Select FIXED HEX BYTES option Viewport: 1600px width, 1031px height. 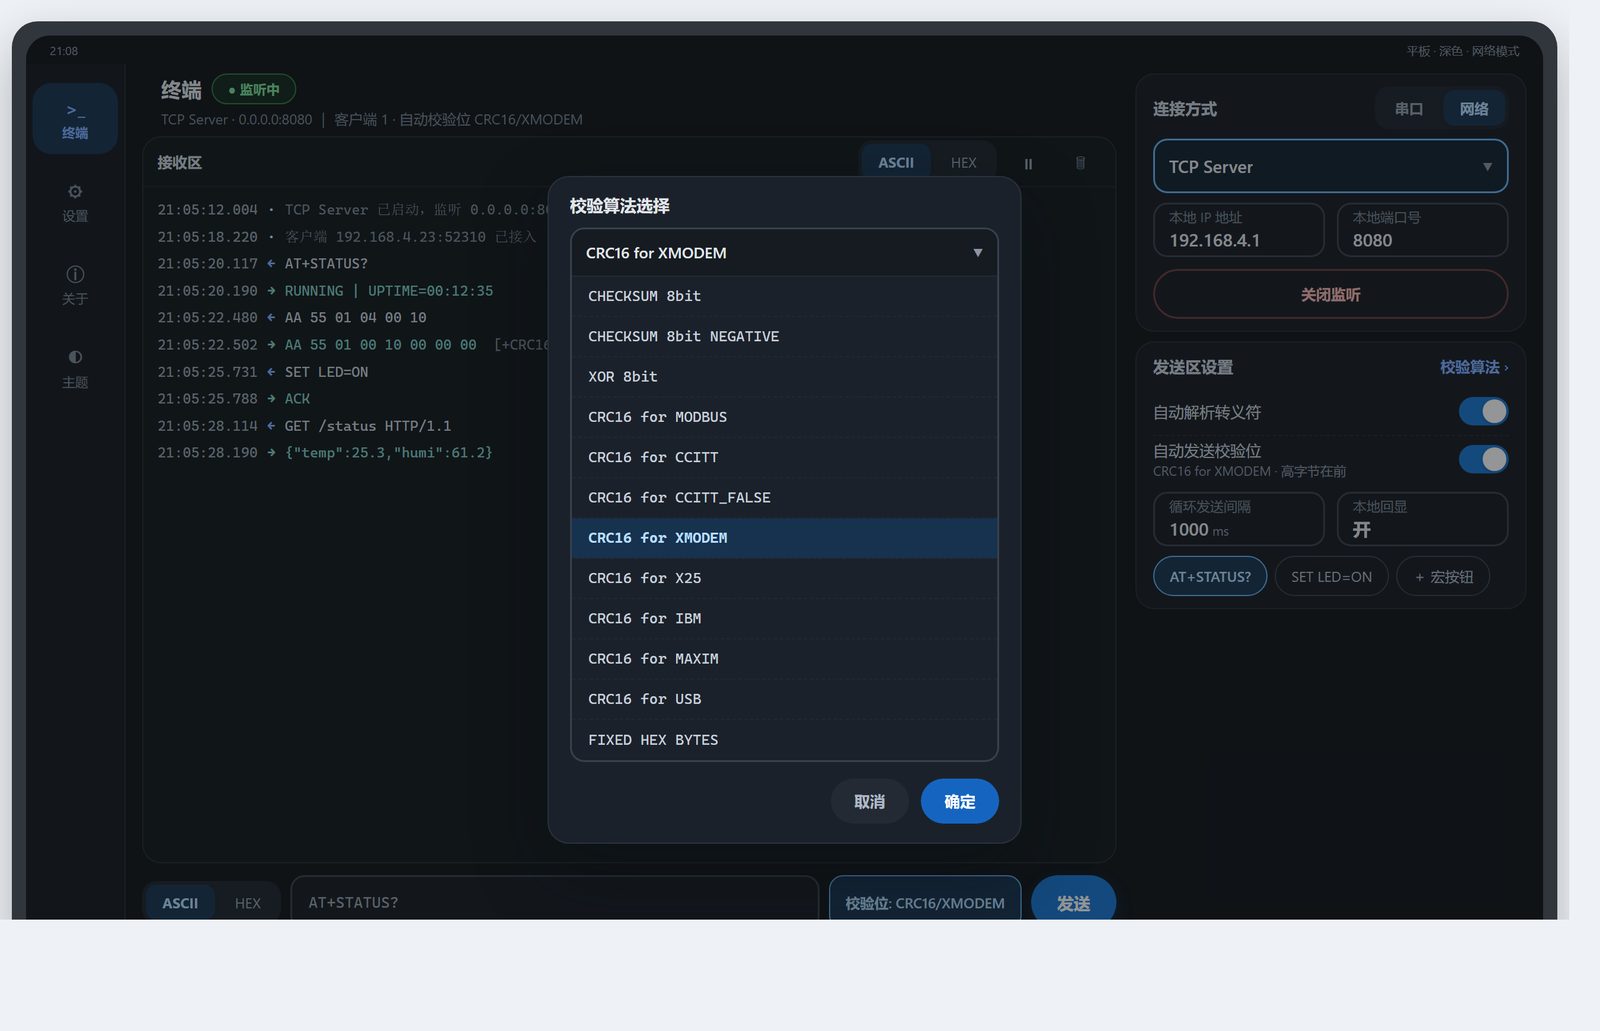784,740
